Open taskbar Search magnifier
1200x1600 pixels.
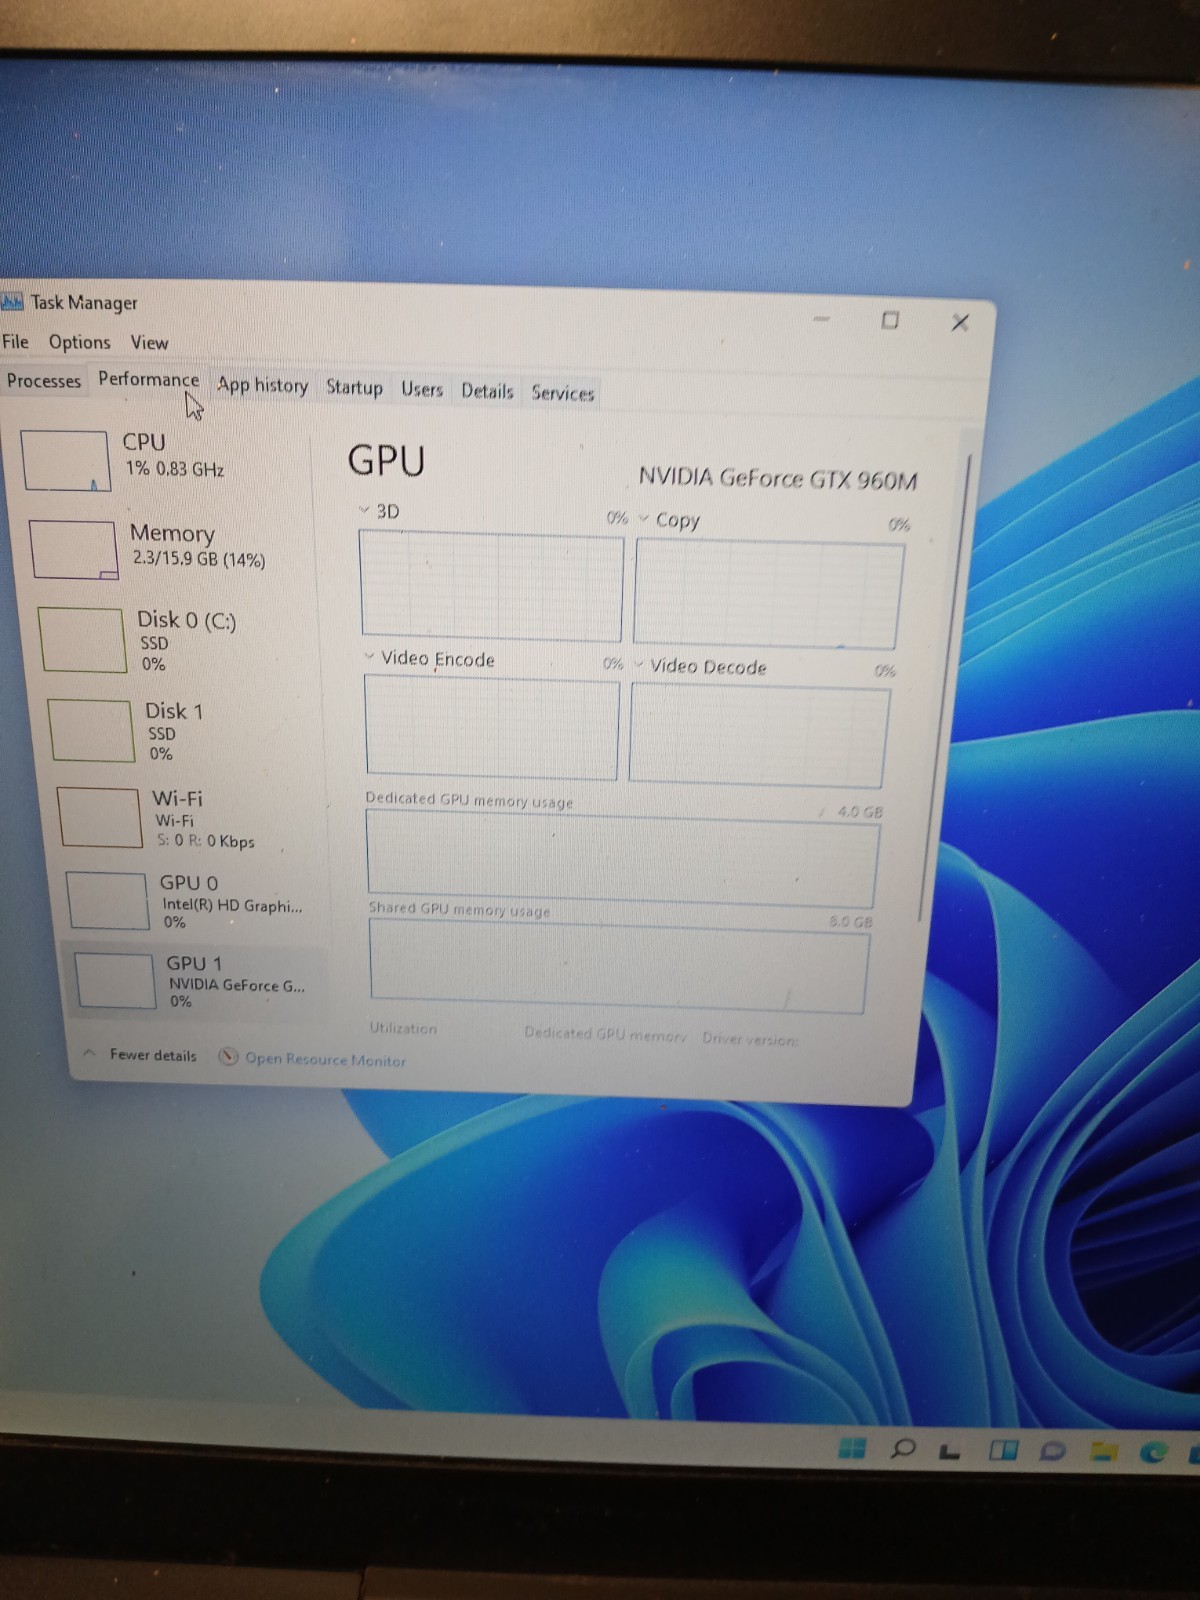[902, 1448]
